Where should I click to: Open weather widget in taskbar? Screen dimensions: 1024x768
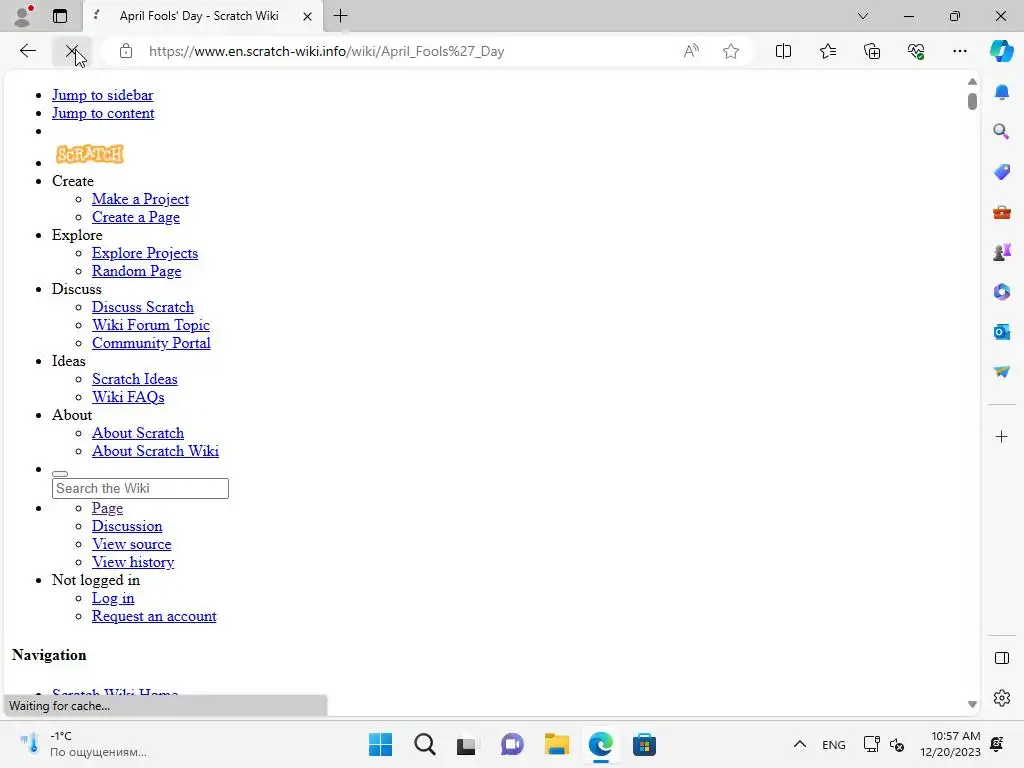(82, 744)
